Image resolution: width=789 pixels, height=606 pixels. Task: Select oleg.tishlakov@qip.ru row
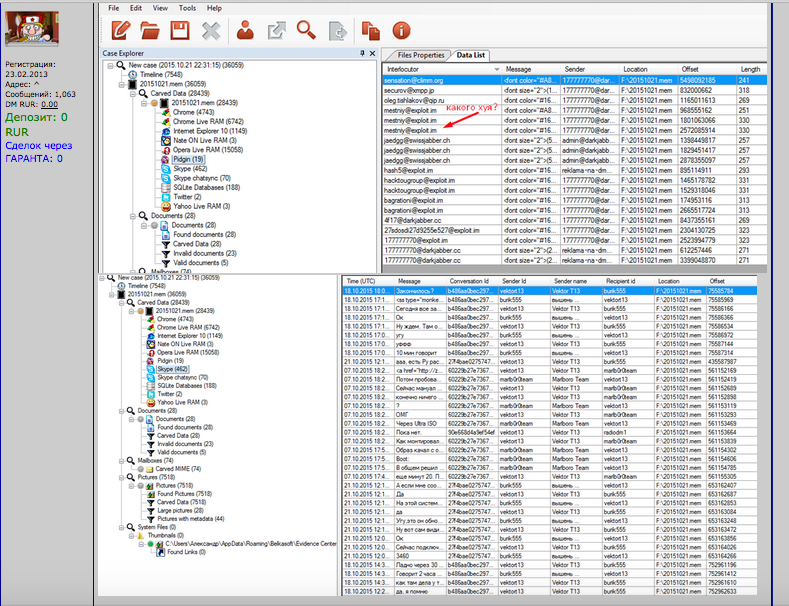click(x=575, y=101)
